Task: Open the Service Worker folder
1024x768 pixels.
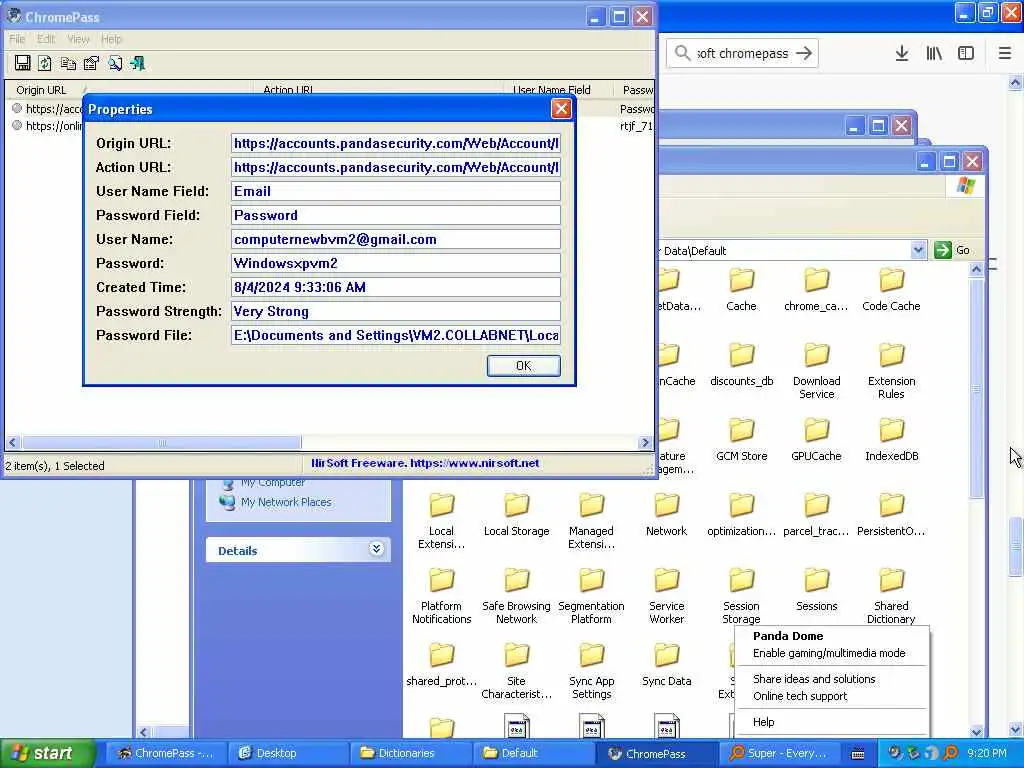Action: click(666, 596)
